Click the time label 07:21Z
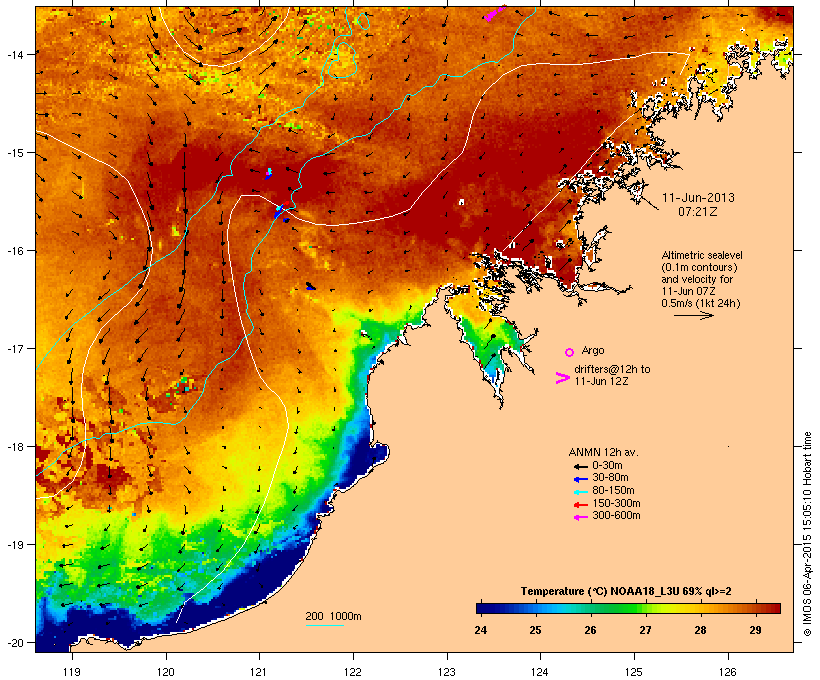The width and height of the screenshot is (820, 680). 698,212
